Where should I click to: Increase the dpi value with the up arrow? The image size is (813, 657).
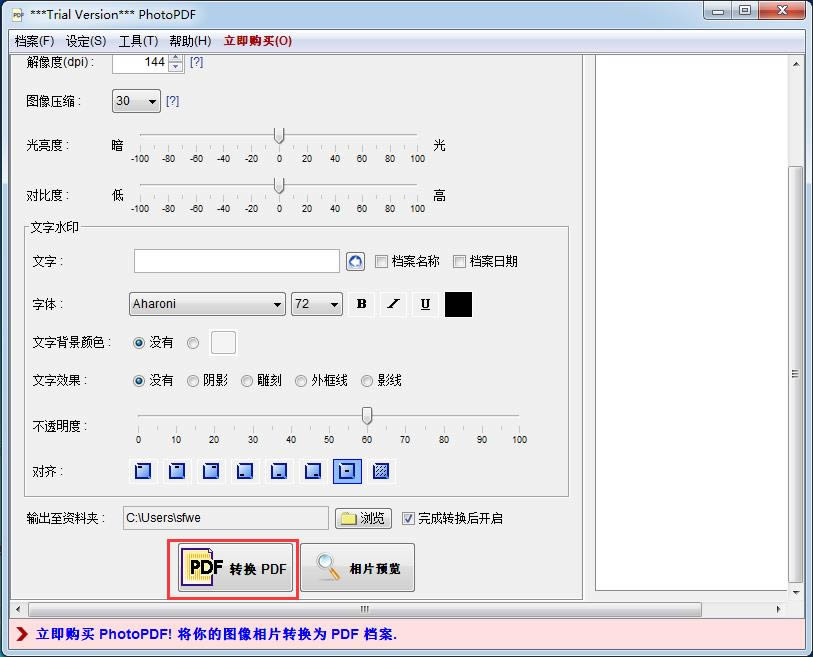[x=176, y=58]
